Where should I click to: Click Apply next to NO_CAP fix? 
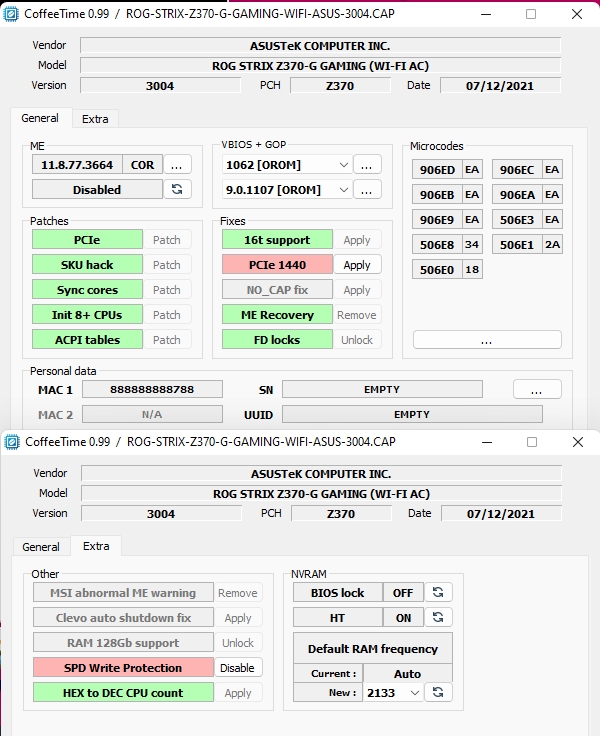pyautogui.click(x=357, y=290)
